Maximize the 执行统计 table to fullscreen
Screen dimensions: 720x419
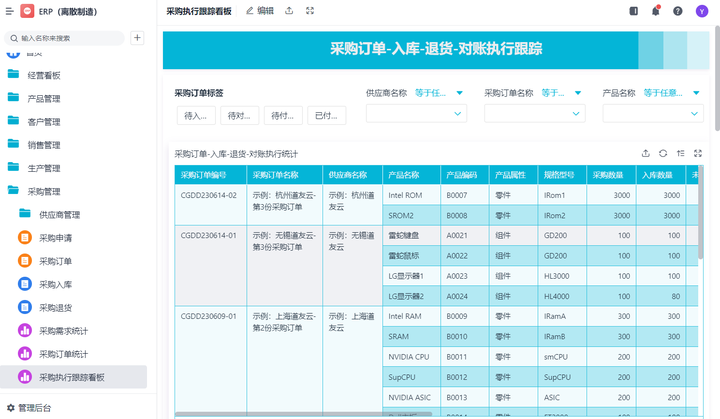click(698, 154)
